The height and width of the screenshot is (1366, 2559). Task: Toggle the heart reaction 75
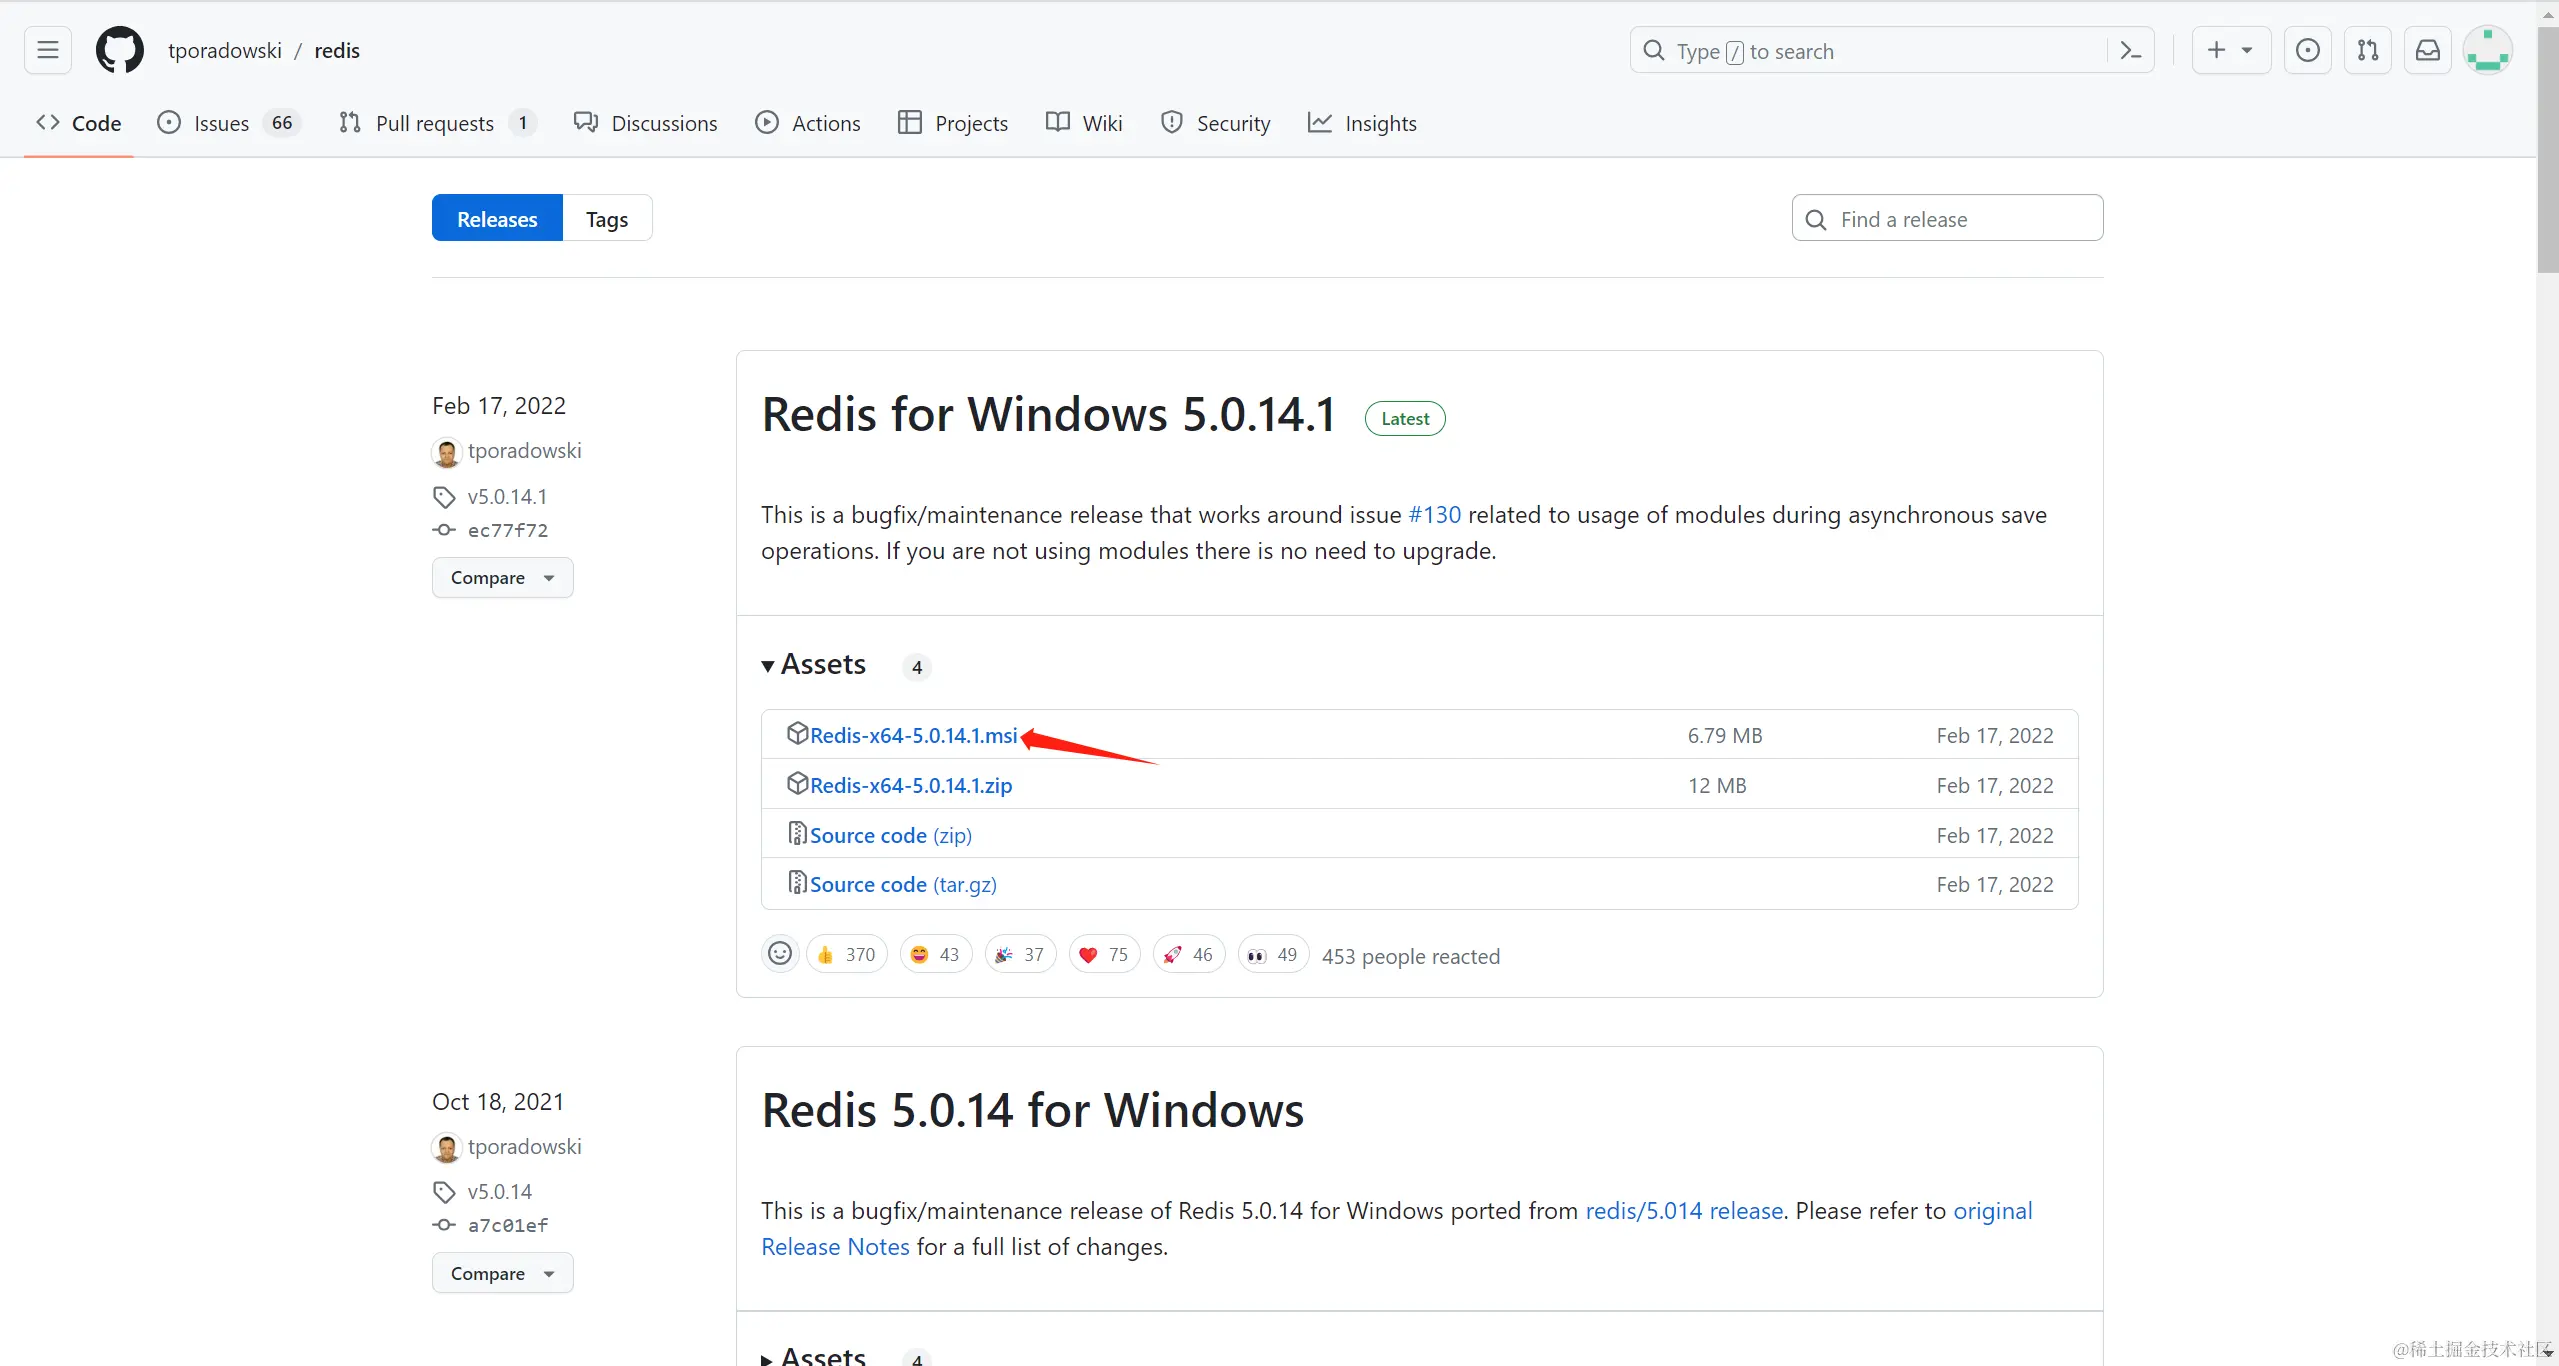coord(1104,955)
